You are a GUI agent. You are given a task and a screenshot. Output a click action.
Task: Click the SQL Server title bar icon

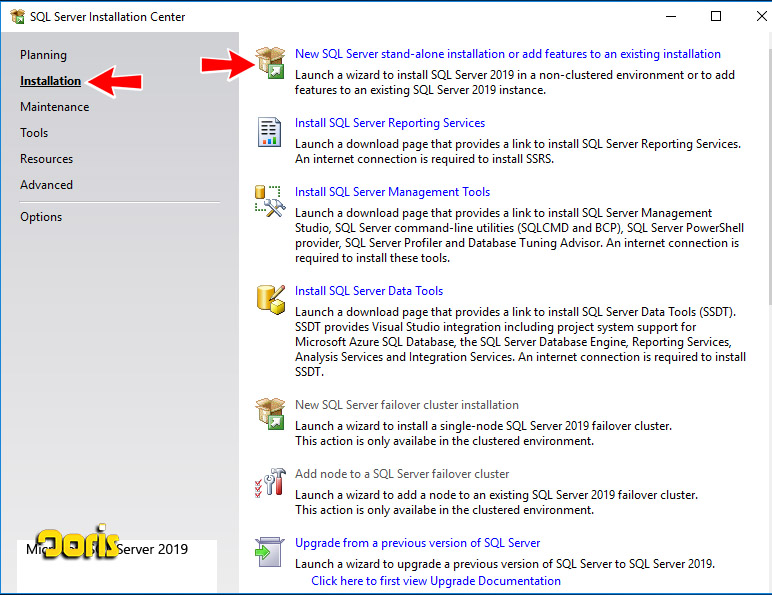pos(17,17)
